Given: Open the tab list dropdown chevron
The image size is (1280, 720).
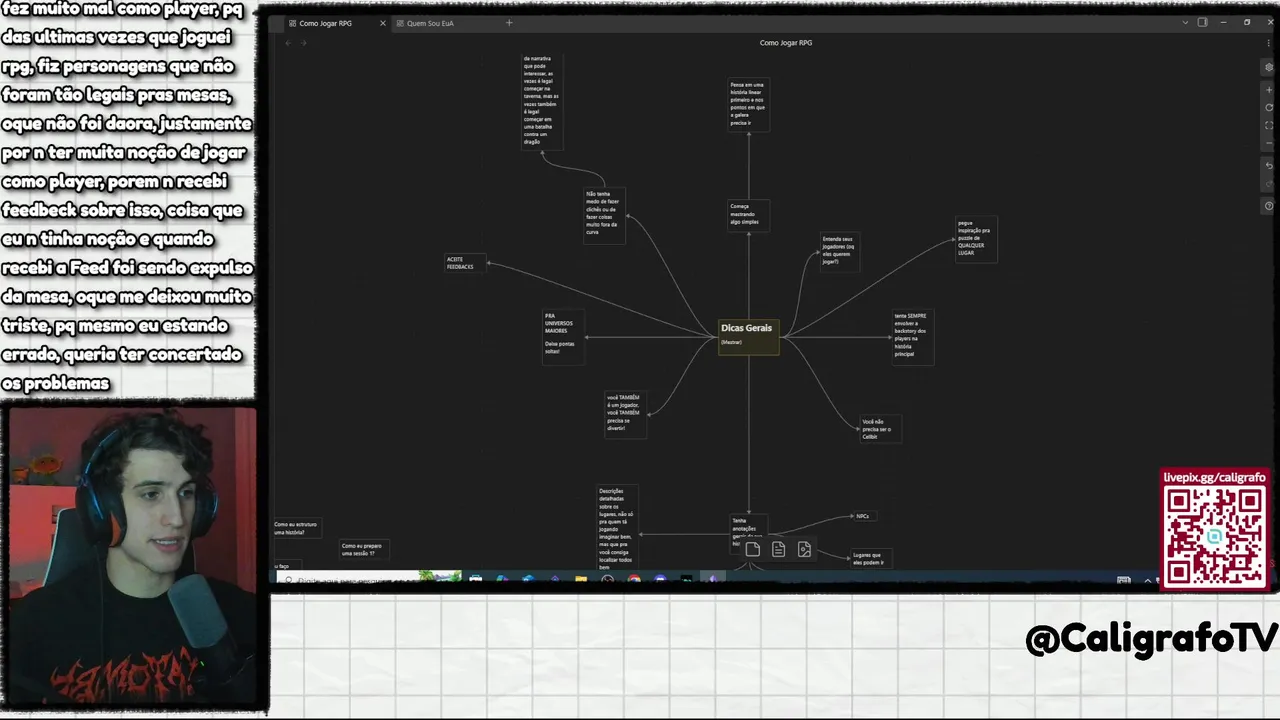Looking at the screenshot, I should coord(1186,22).
